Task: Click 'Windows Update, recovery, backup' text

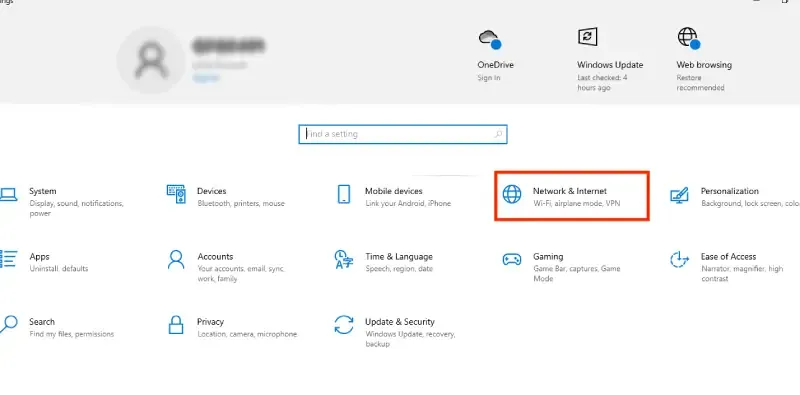Action: point(410,339)
